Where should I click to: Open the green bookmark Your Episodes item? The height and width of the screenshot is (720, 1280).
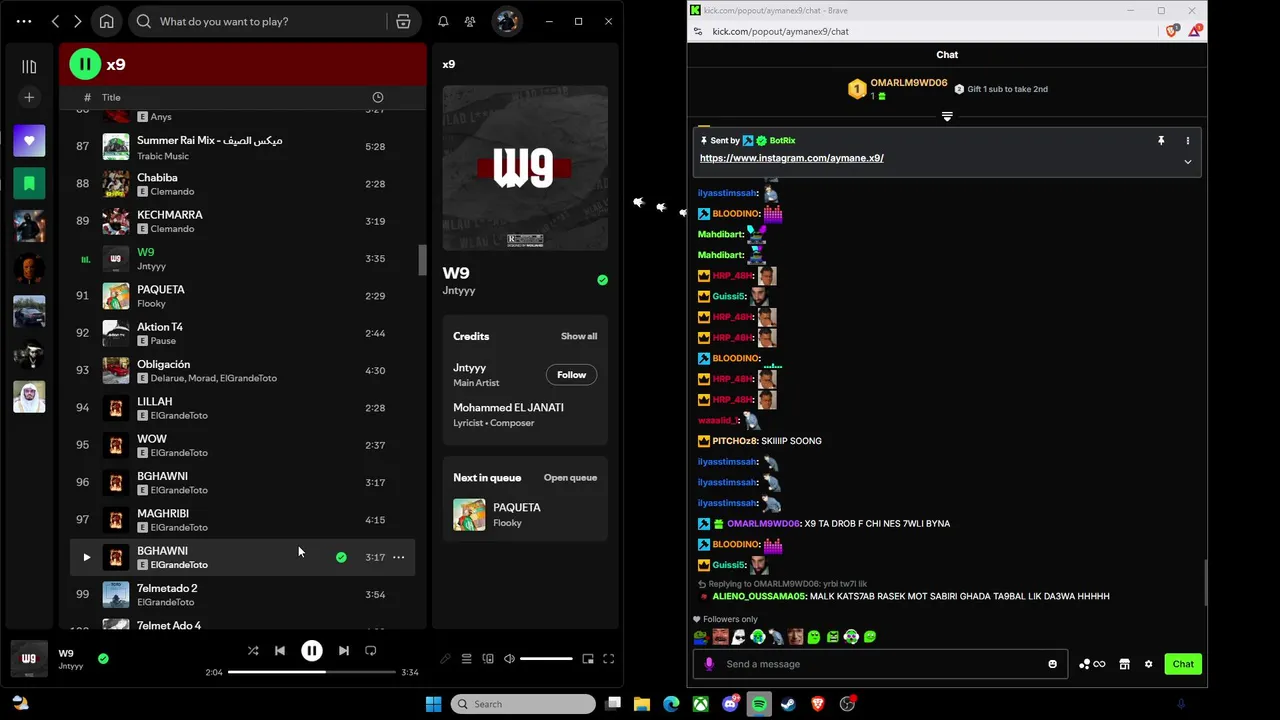pos(29,184)
